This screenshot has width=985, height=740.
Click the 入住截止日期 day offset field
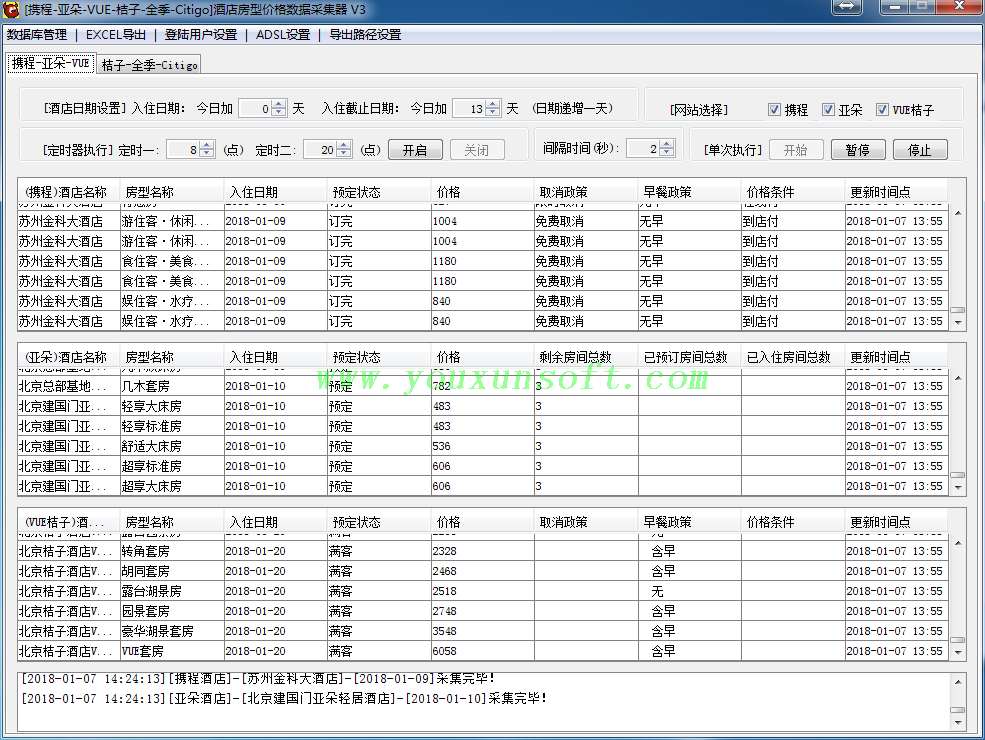(470, 109)
